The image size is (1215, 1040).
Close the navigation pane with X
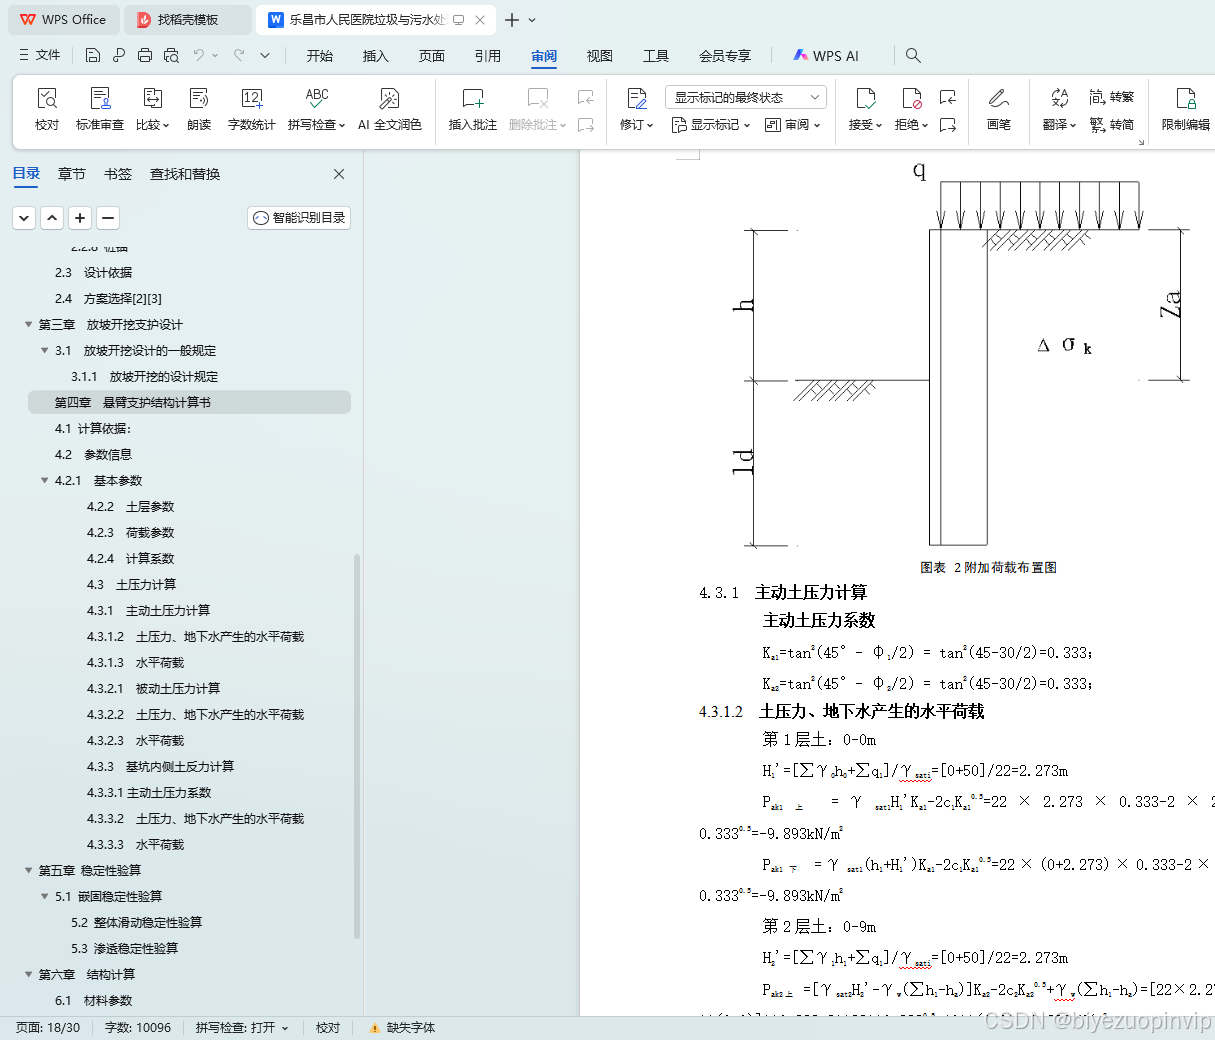pos(339,174)
